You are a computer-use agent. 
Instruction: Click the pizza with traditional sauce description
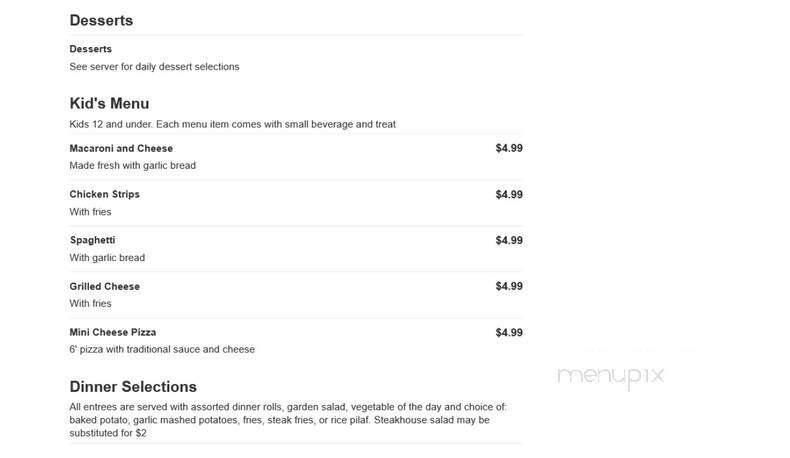(x=162, y=349)
